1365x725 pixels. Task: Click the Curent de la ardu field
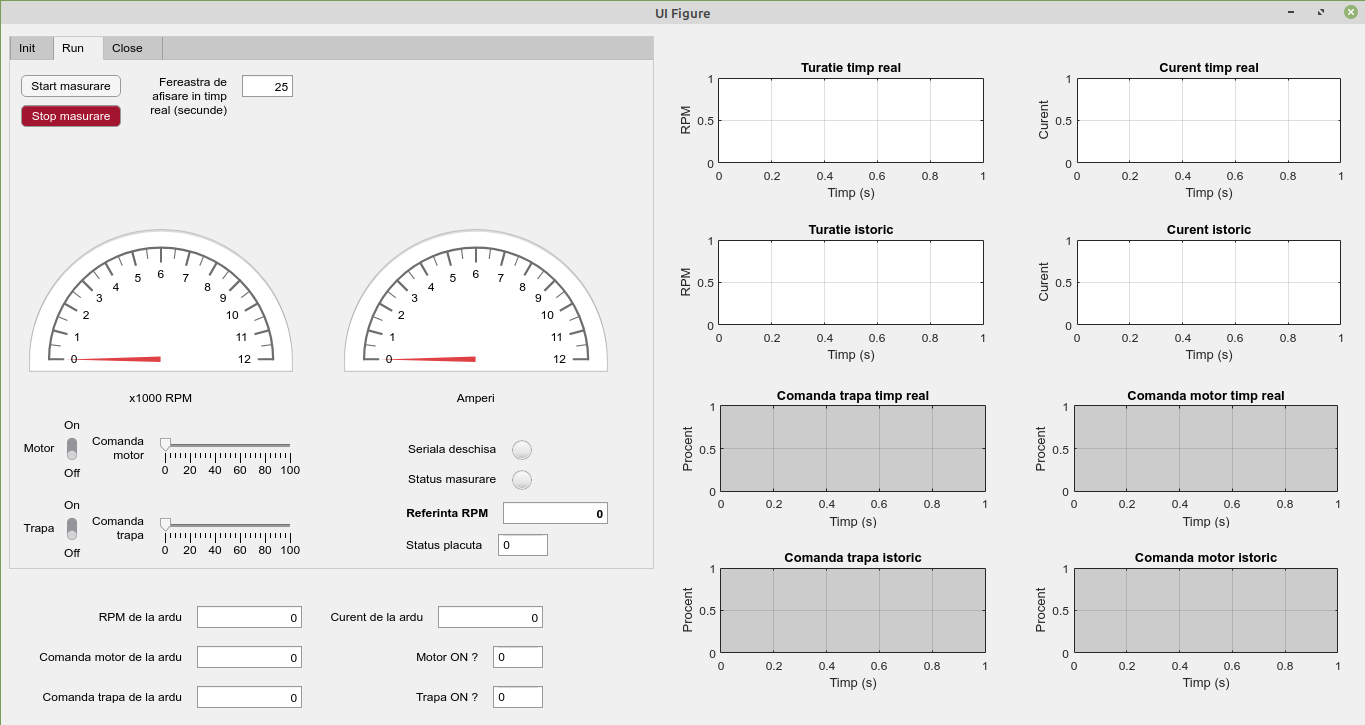point(490,618)
